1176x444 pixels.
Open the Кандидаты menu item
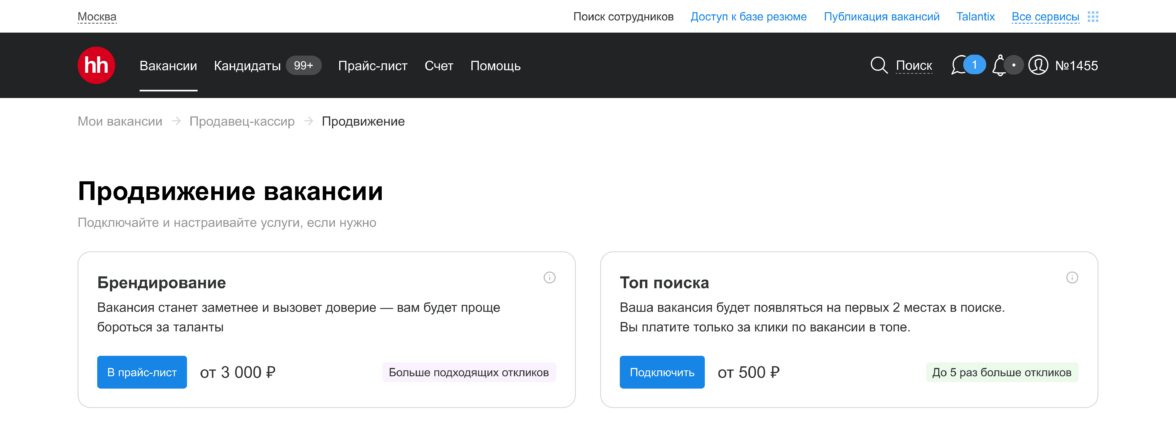tap(247, 66)
